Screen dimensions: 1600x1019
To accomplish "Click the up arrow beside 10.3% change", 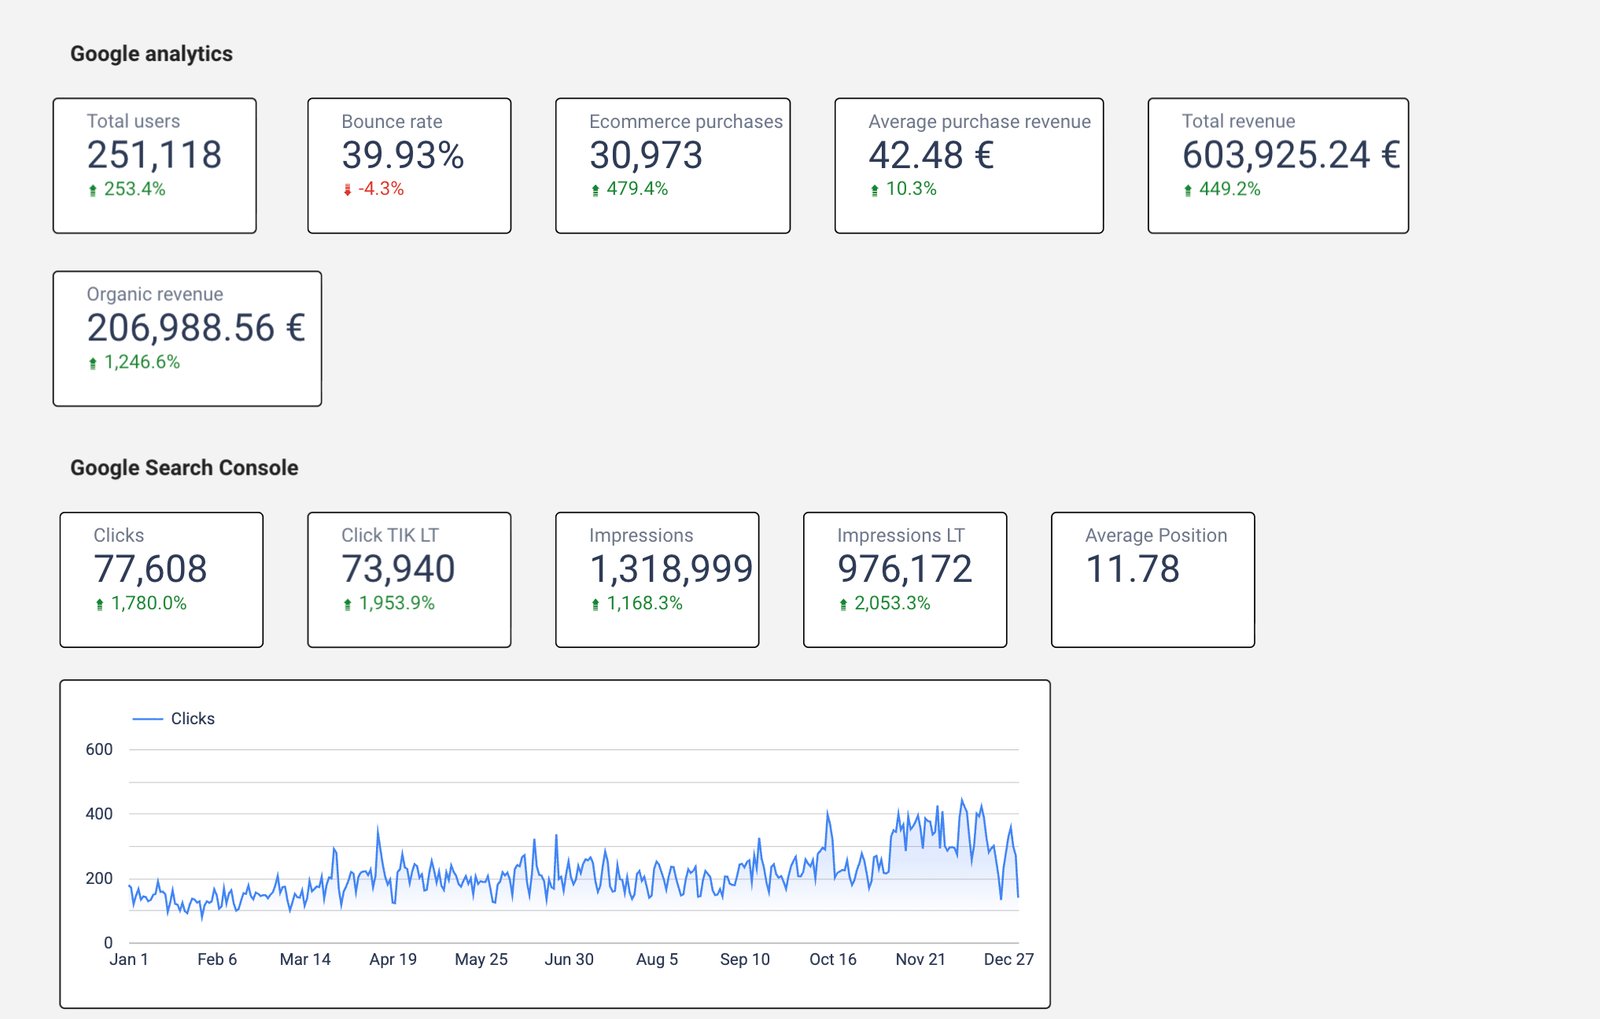I will pos(874,190).
